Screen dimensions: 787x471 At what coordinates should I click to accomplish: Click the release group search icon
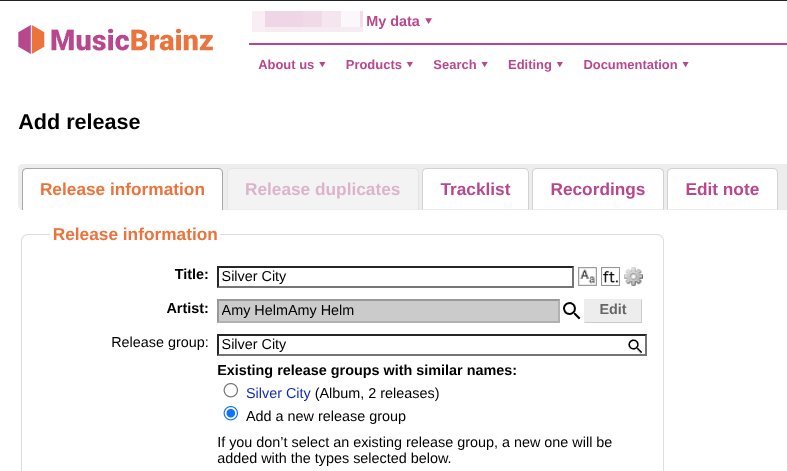pyautogui.click(x=635, y=346)
